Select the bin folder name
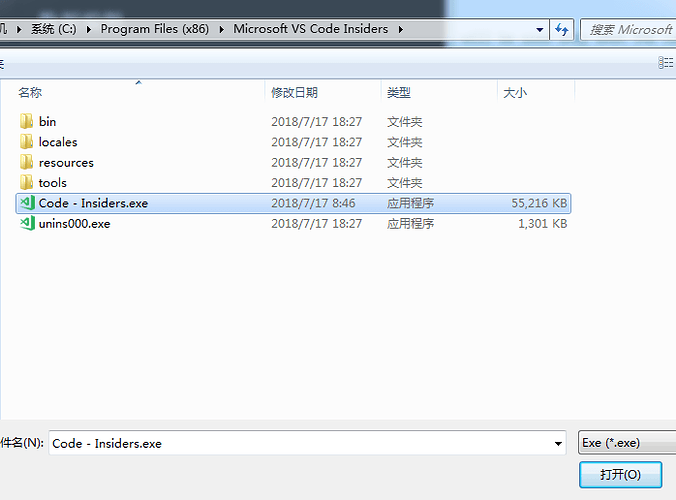Image resolution: width=676 pixels, height=500 pixels. 47,122
